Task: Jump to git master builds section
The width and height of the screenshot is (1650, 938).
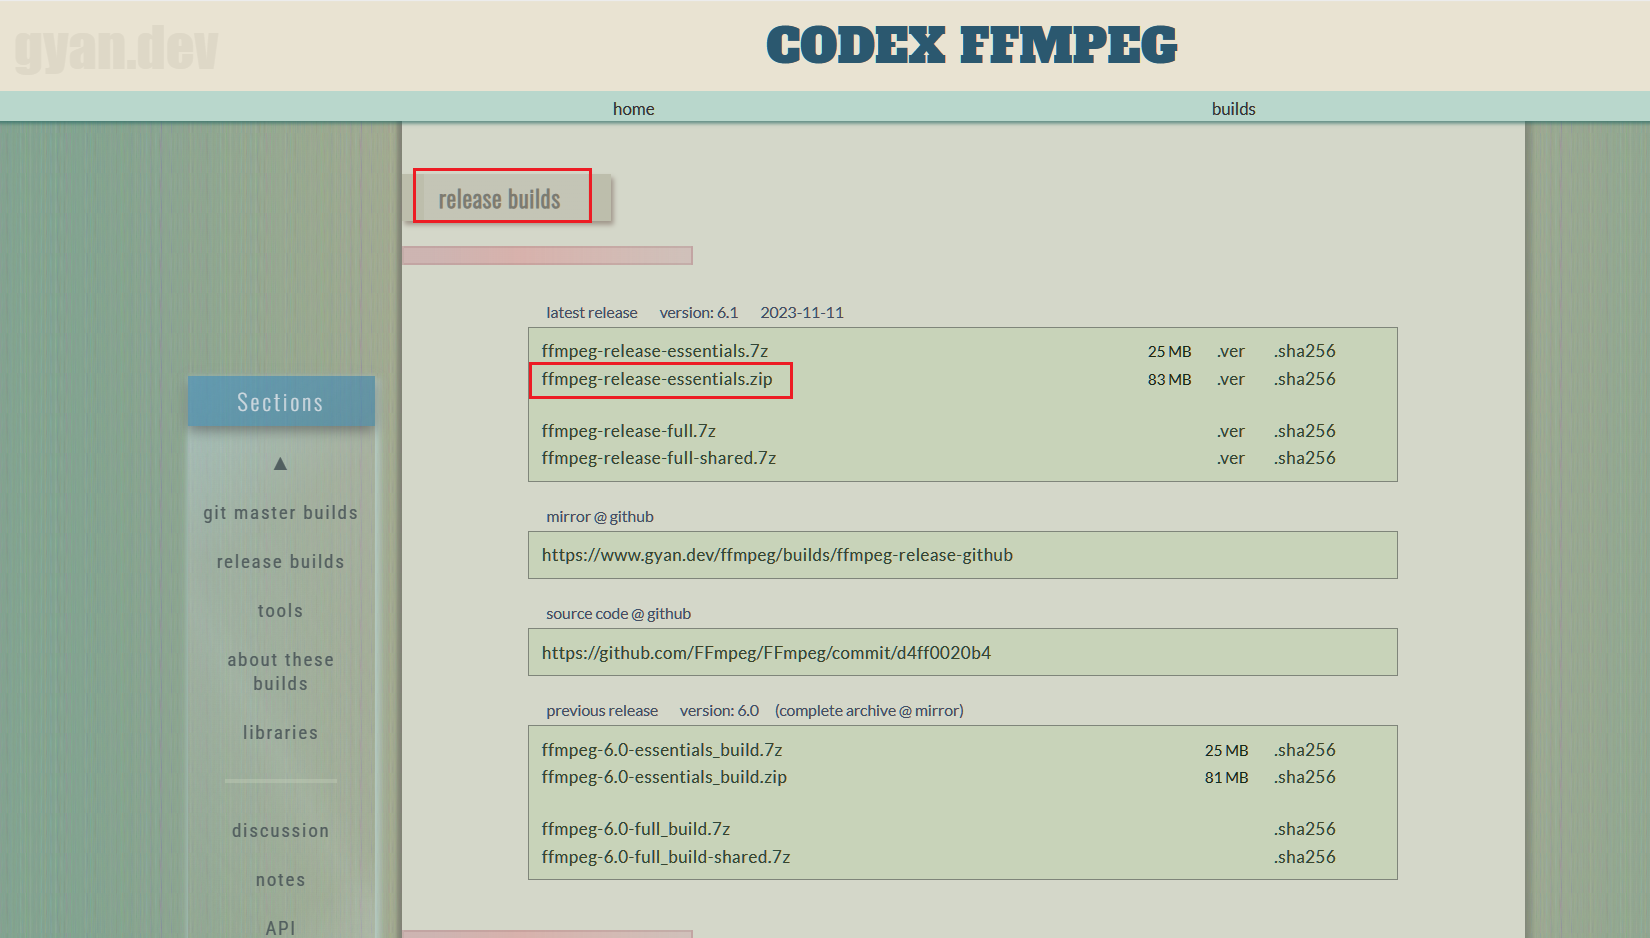Action: pyautogui.click(x=280, y=513)
